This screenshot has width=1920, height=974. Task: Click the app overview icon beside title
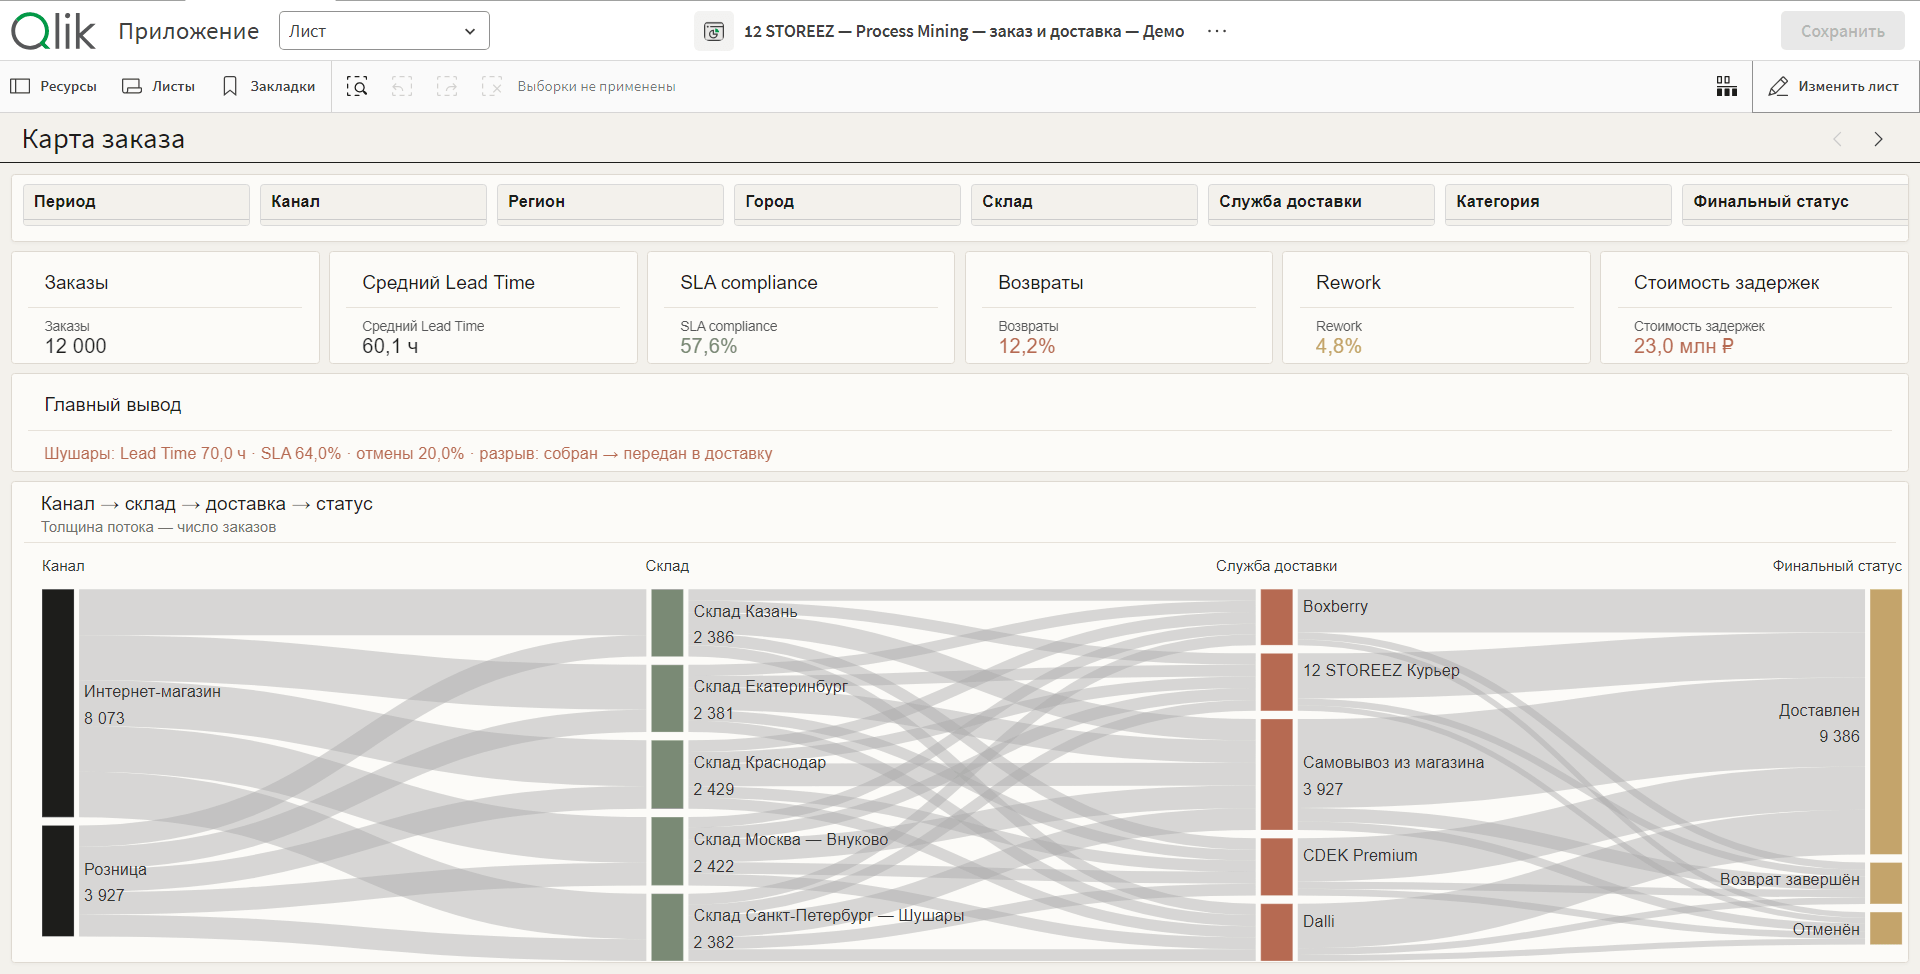click(714, 31)
